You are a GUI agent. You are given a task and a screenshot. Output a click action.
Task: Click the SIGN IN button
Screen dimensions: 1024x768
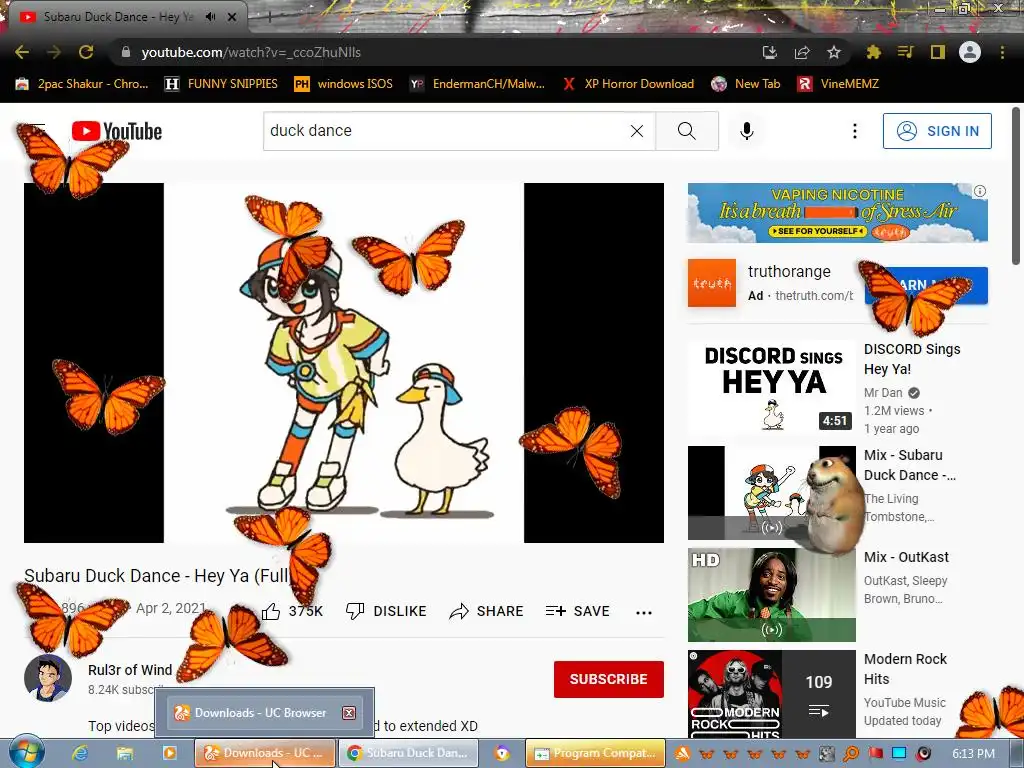[x=937, y=131]
